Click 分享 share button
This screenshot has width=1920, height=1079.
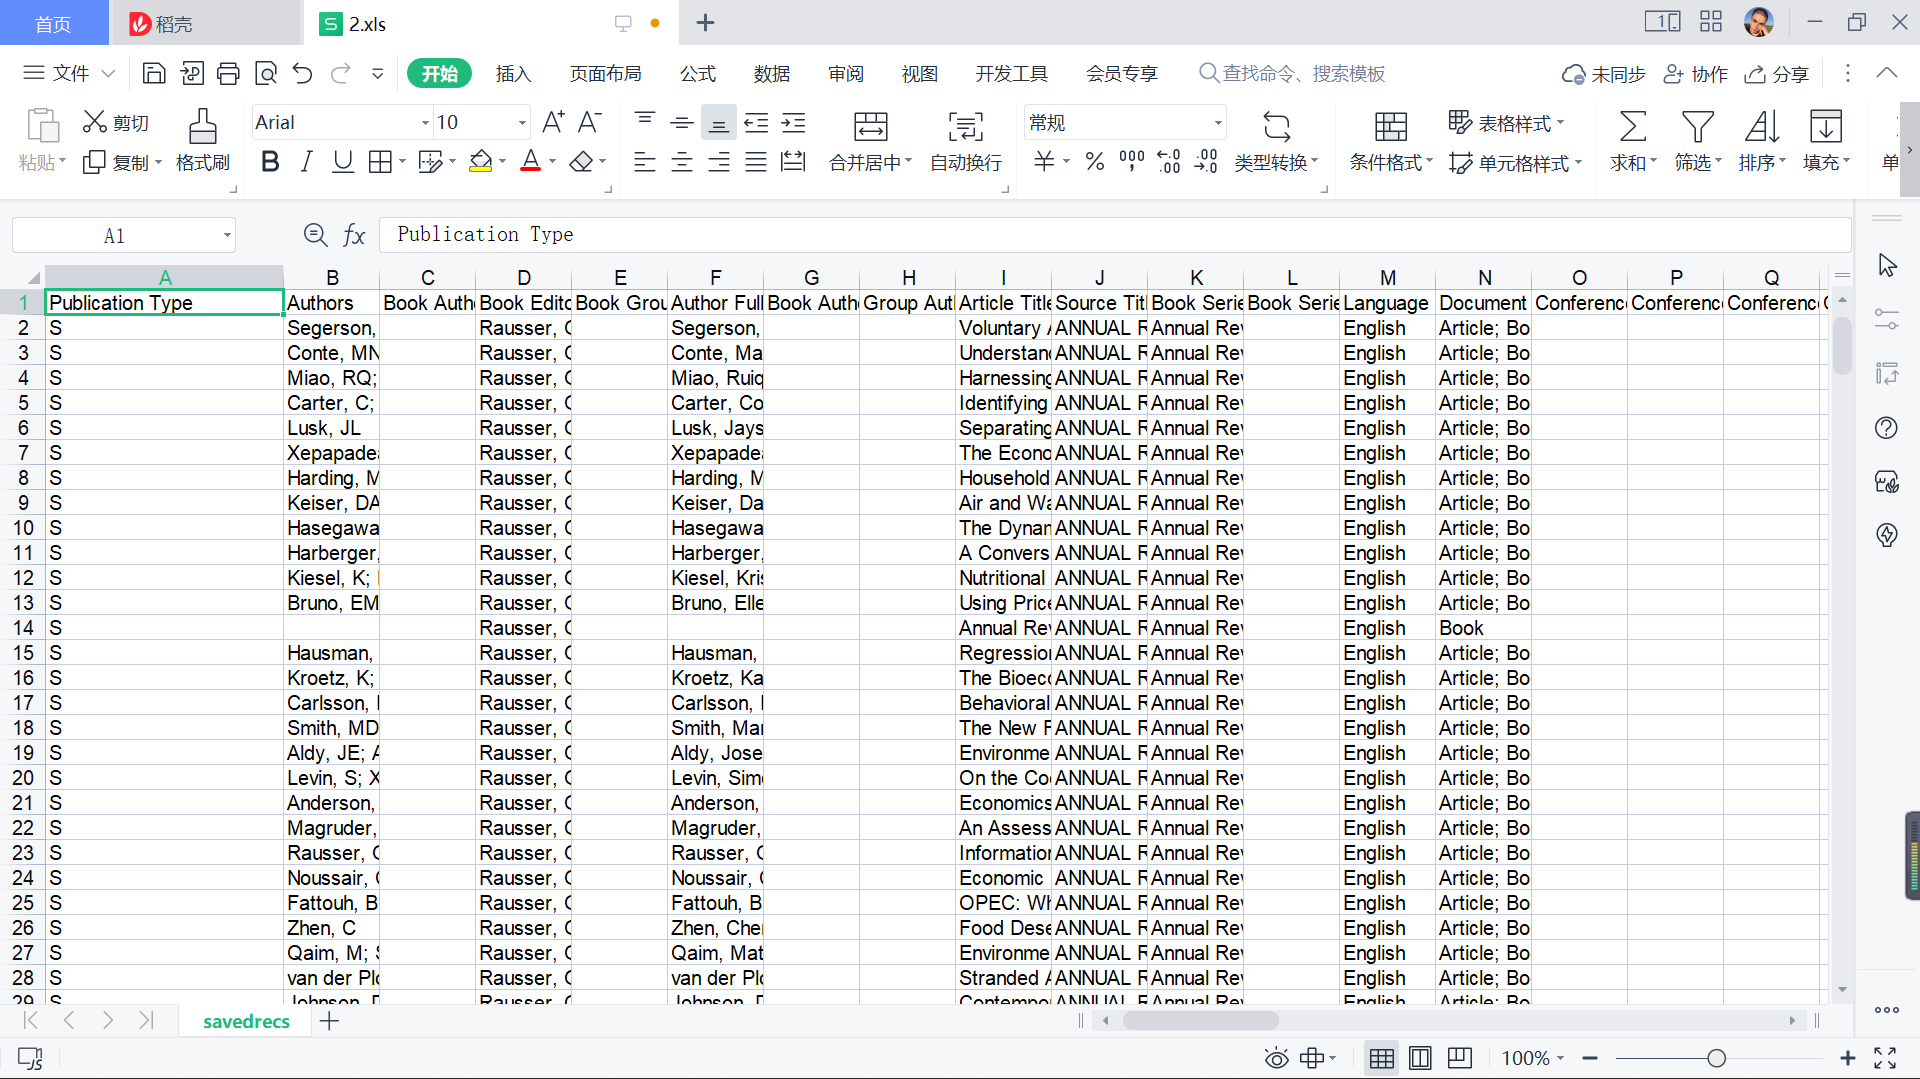coord(1777,74)
